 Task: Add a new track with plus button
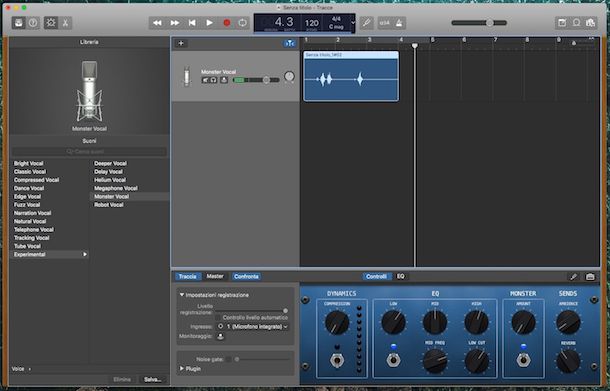coord(181,43)
